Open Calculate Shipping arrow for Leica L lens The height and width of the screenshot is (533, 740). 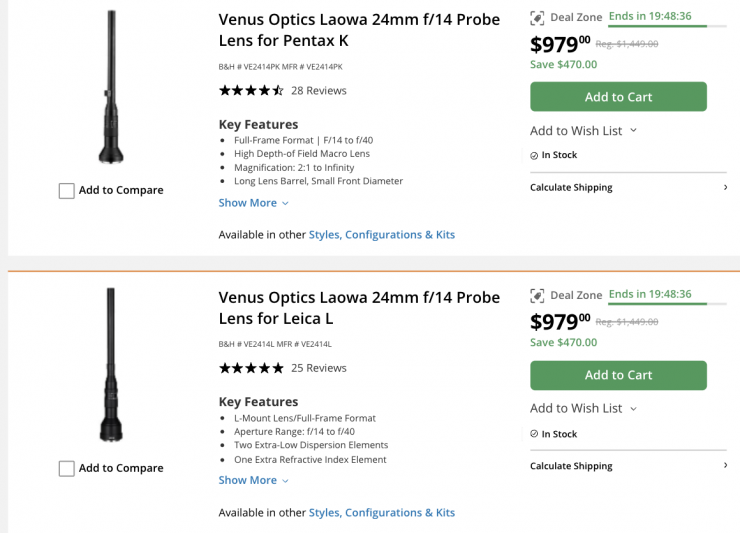coord(725,466)
